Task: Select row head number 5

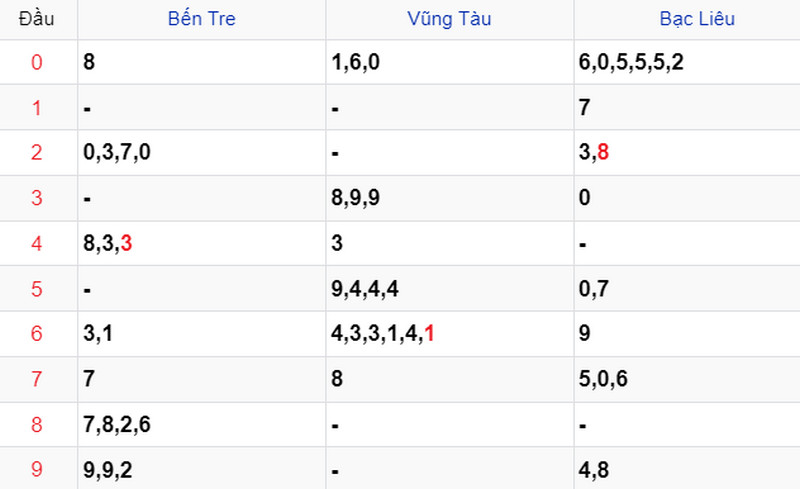Action: [x=37, y=288]
